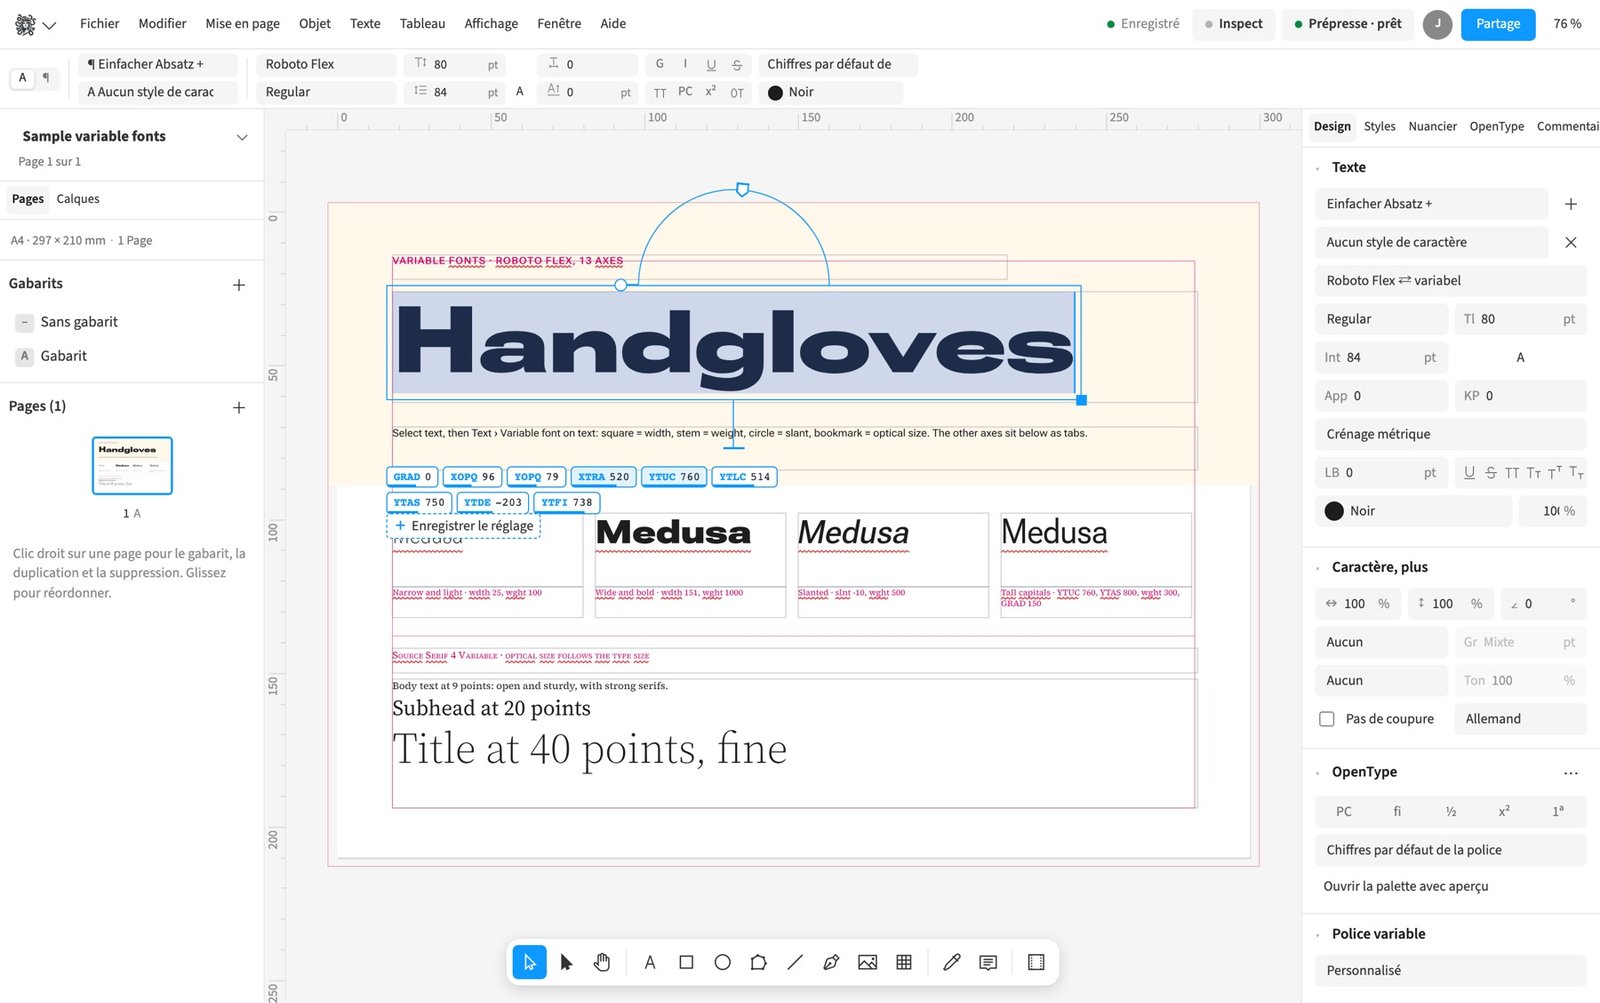The height and width of the screenshot is (1003, 1600).
Task: Toggle fi ligatures in OpenType row
Action: (1397, 811)
